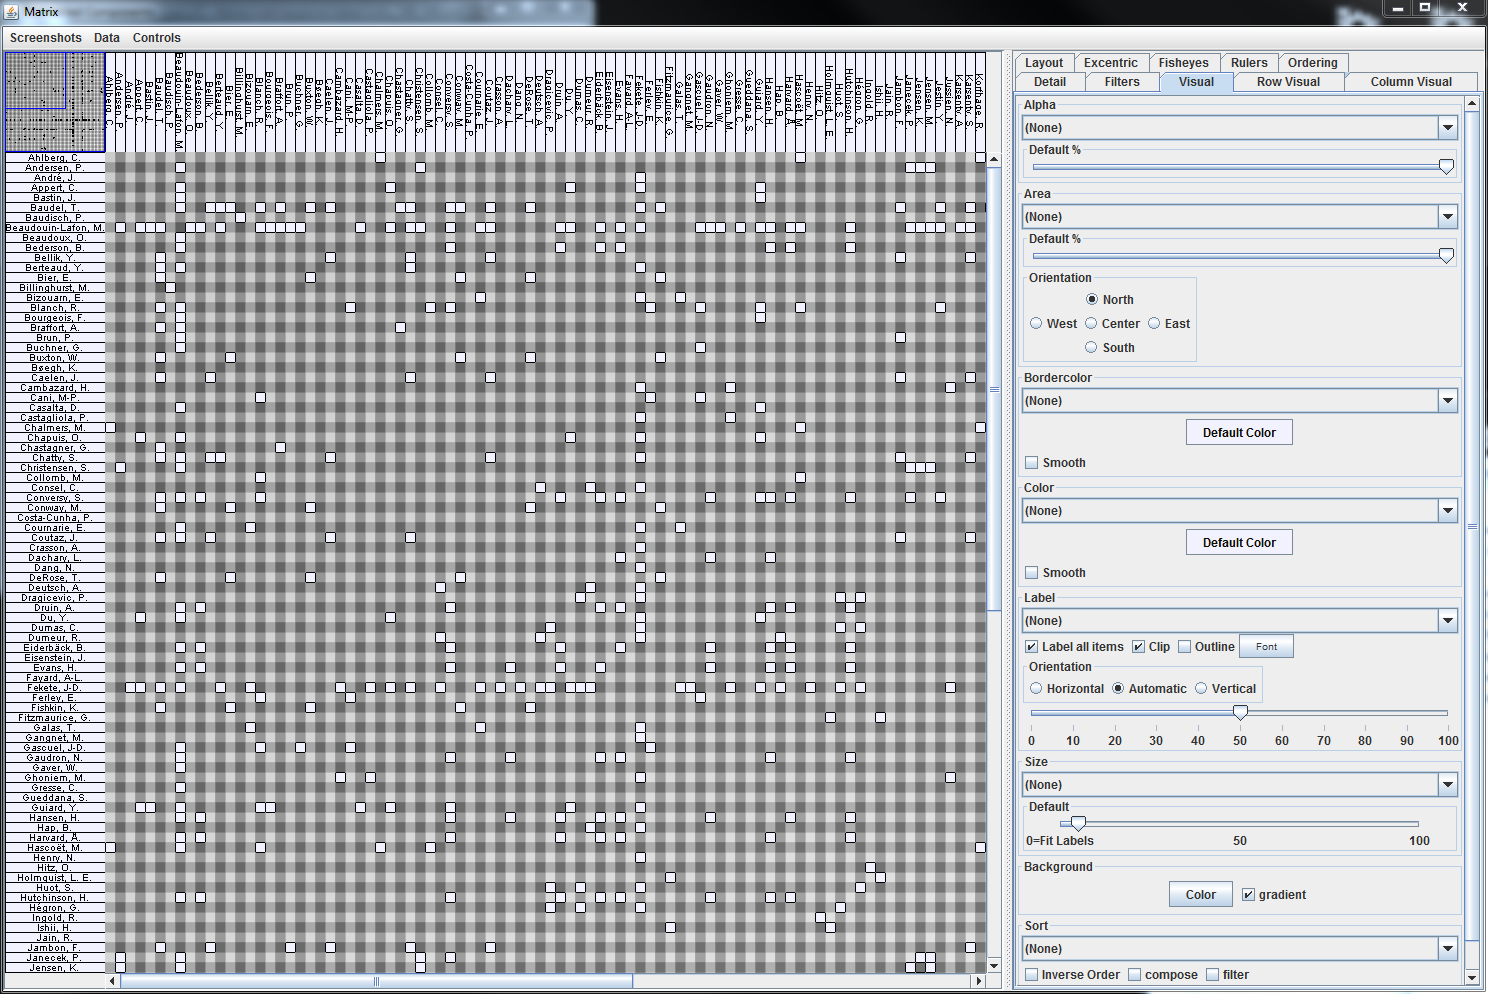The height and width of the screenshot is (994, 1488).
Task: Open the Alpha attribute dropdown
Action: 1447,128
